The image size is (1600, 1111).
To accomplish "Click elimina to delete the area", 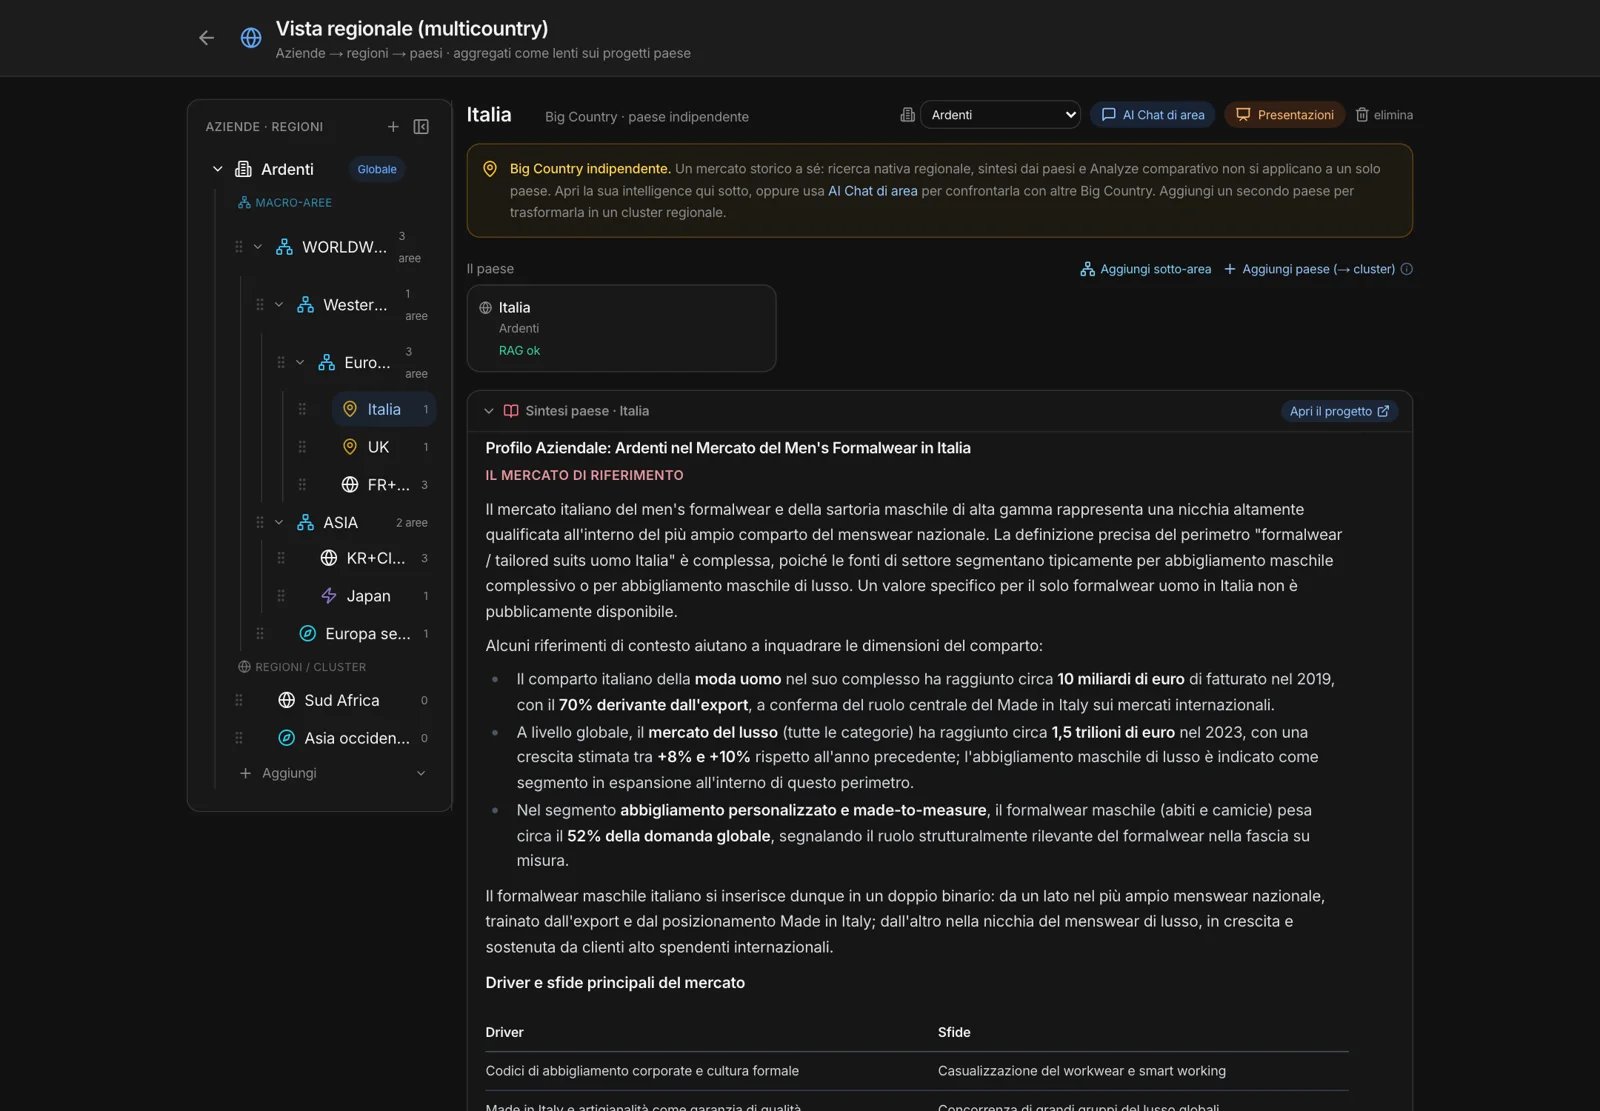I will [x=1384, y=115].
